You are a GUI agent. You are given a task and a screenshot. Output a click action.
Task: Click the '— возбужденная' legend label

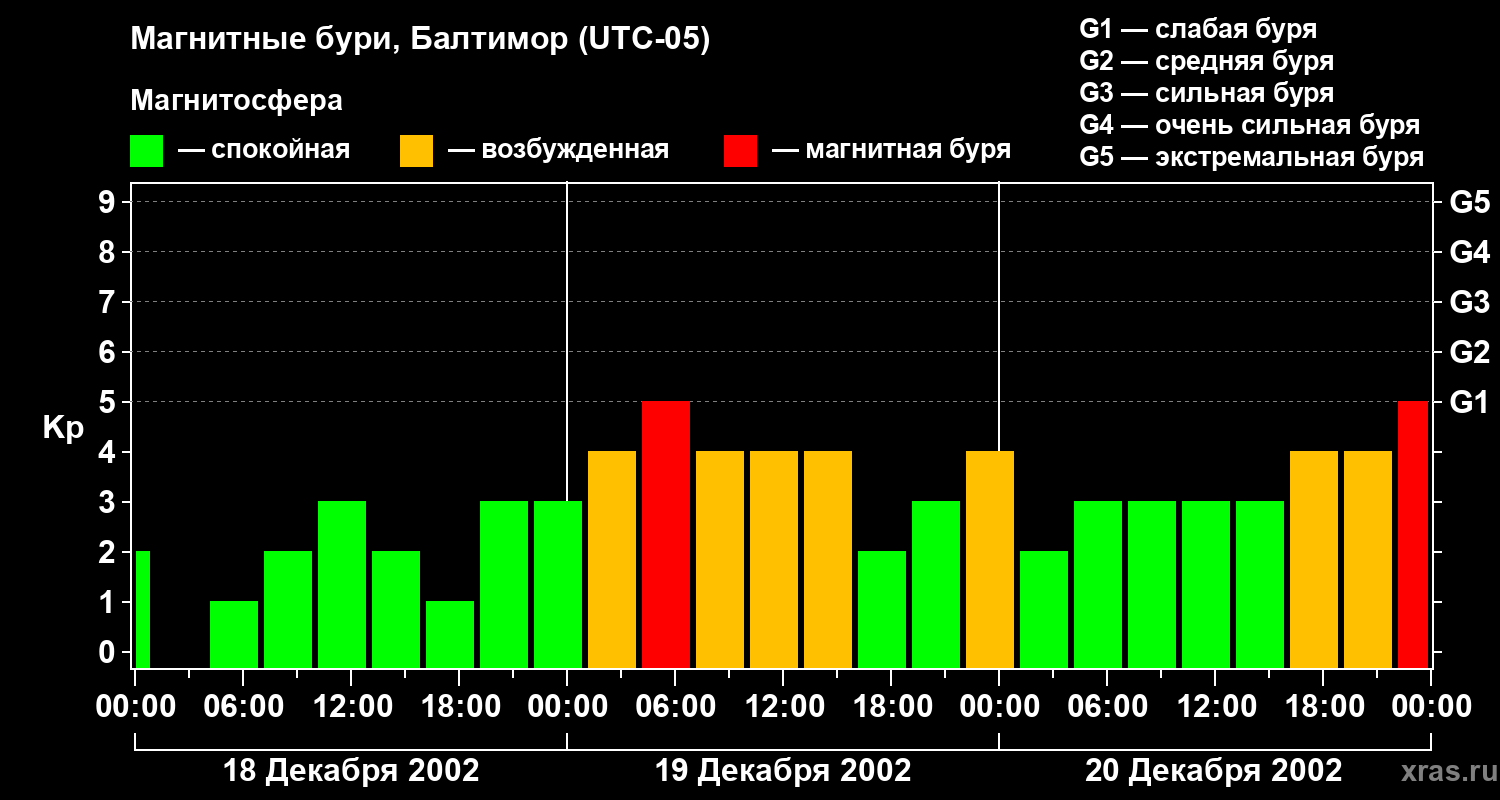pos(558,150)
